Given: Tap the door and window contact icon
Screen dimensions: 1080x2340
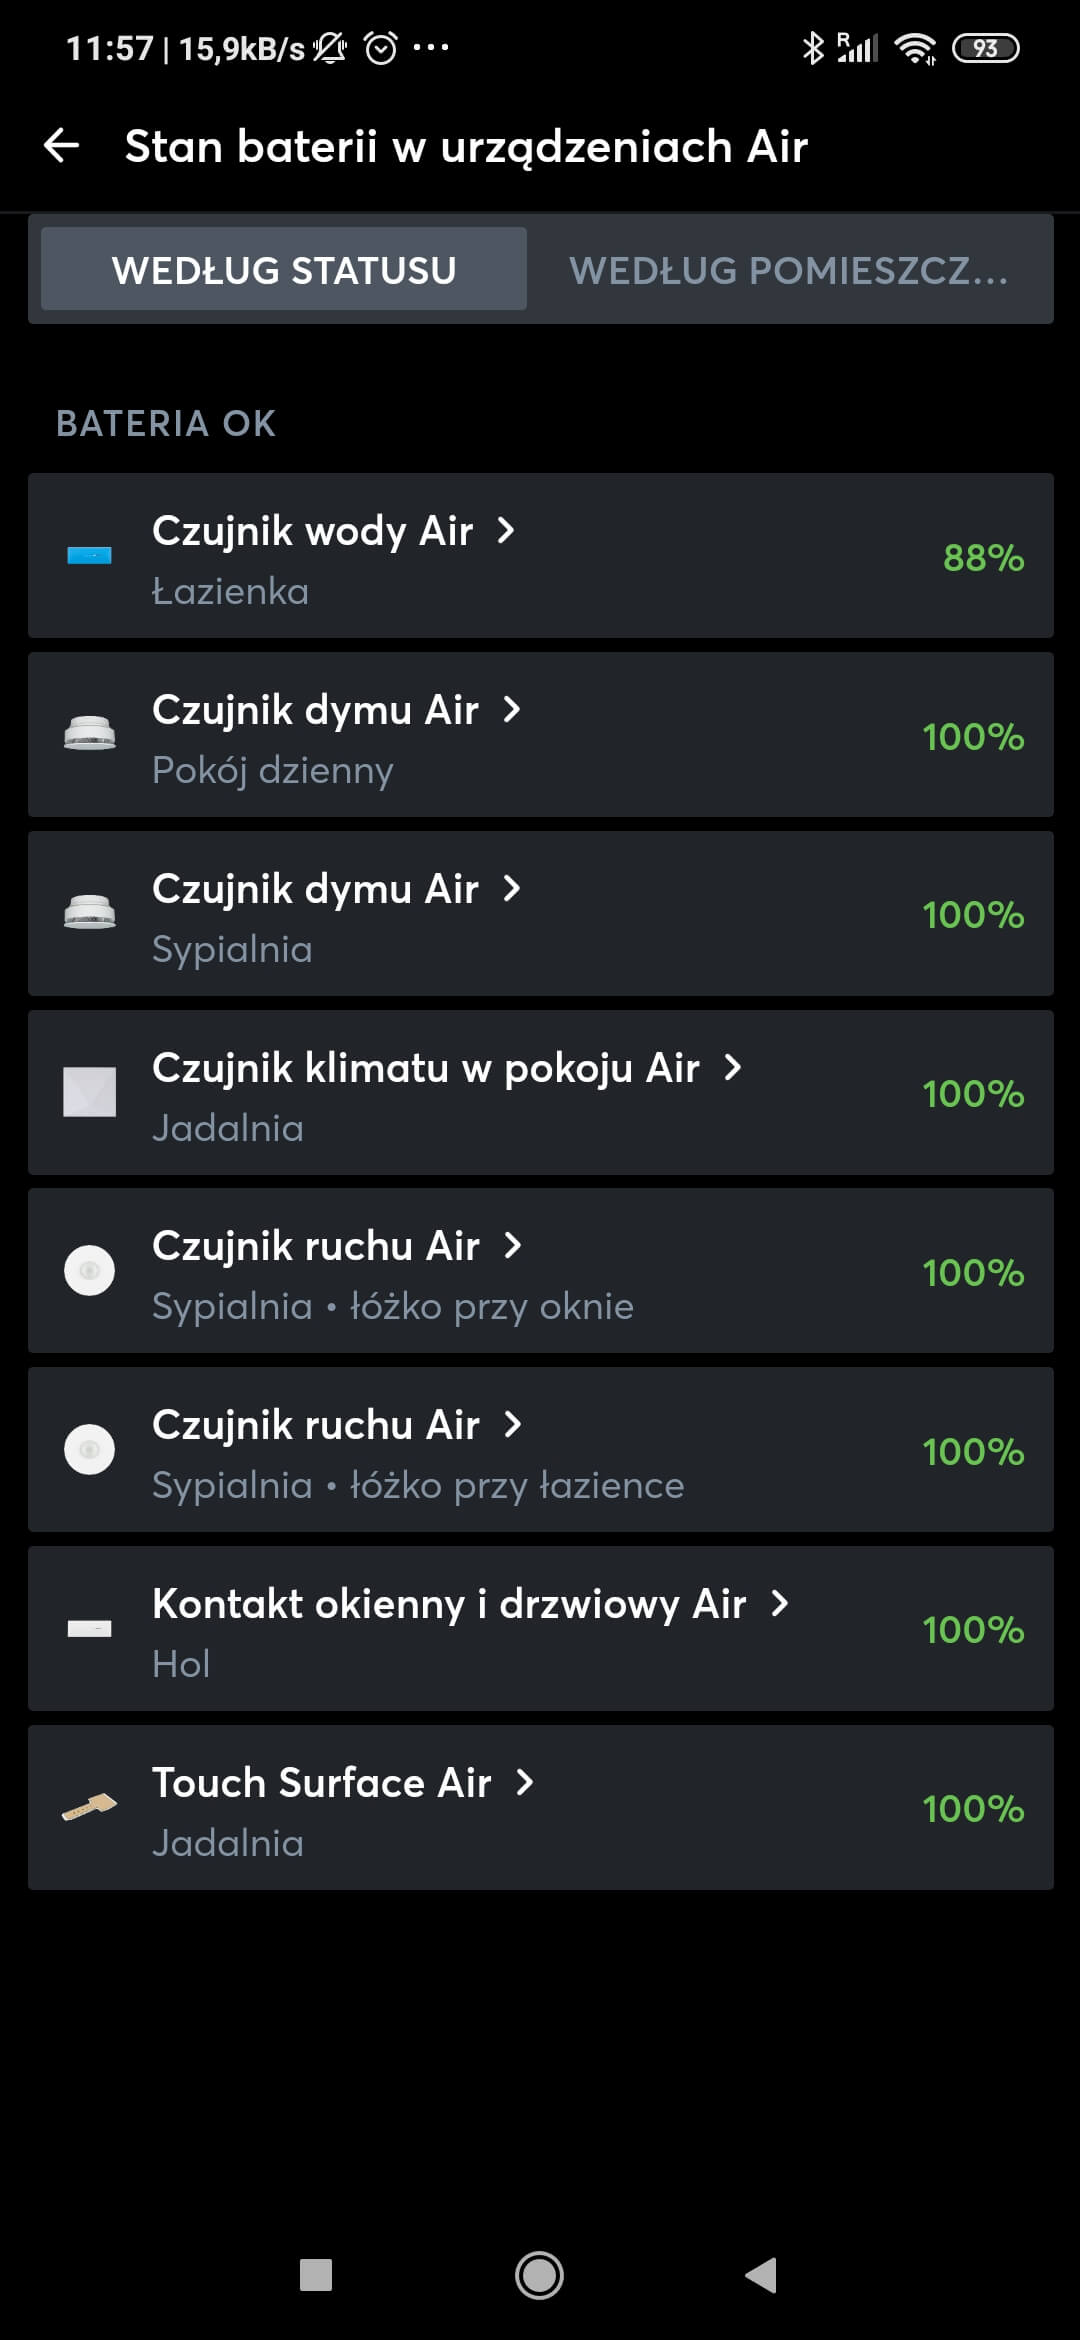Looking at the screenshot, I should [x=89, y=1629].
